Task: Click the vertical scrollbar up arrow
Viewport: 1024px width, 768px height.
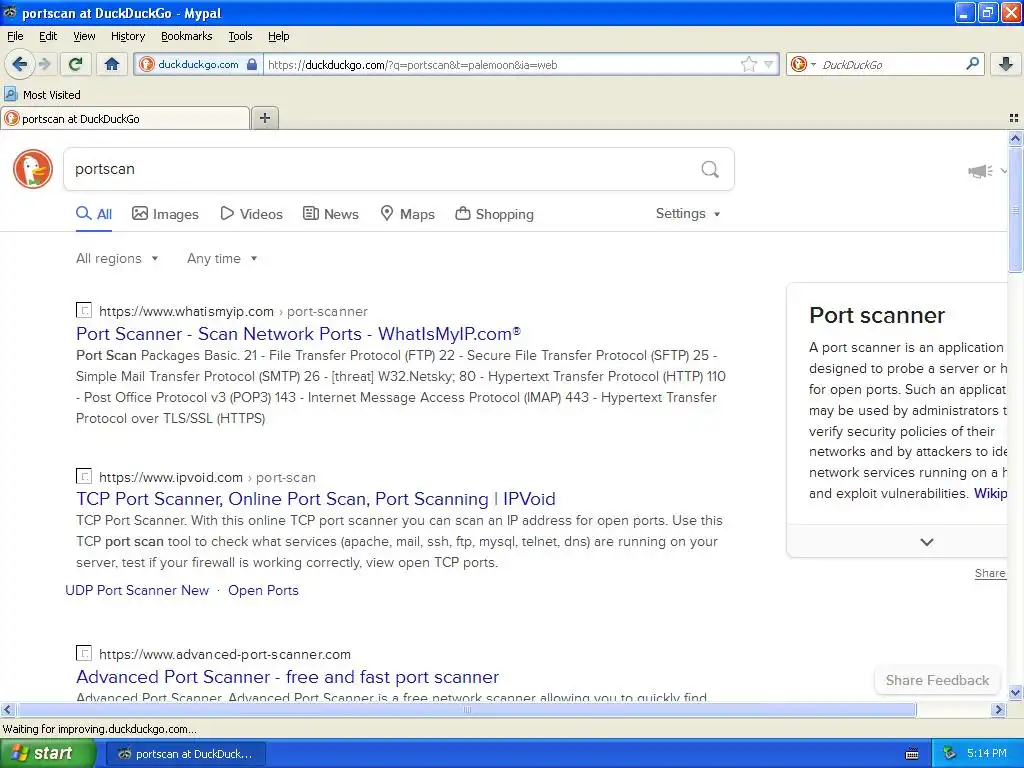Action: (1015, 138)
